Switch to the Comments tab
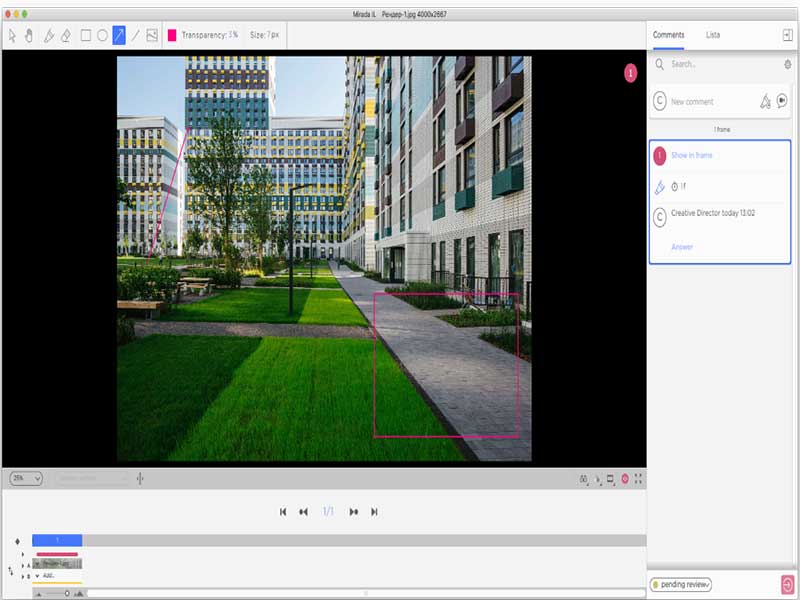Screen dimensions: 800x600 coord(668,35)
